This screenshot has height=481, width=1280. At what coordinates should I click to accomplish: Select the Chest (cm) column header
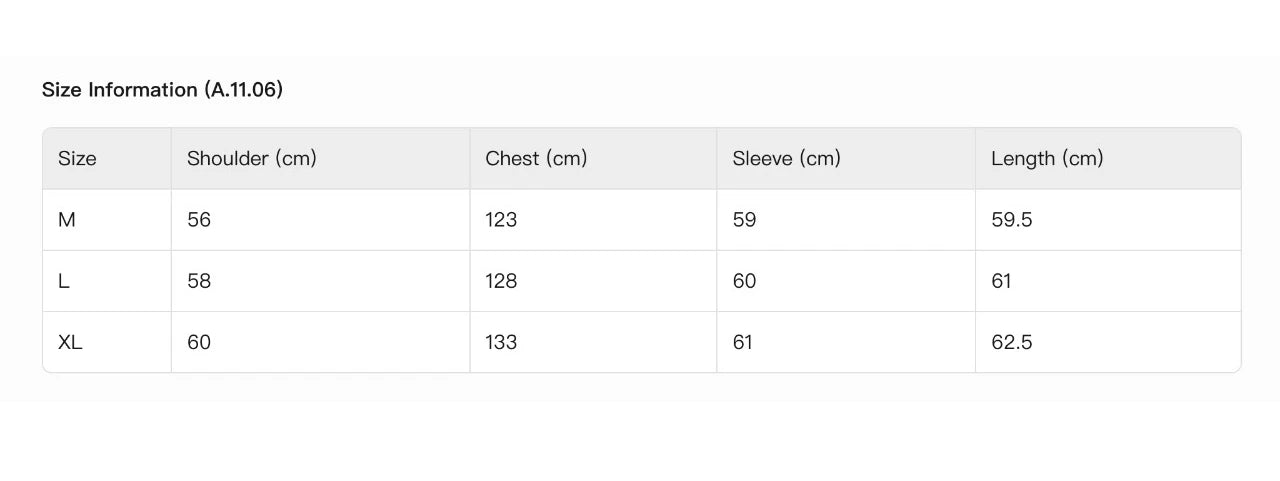click(536, 158)
